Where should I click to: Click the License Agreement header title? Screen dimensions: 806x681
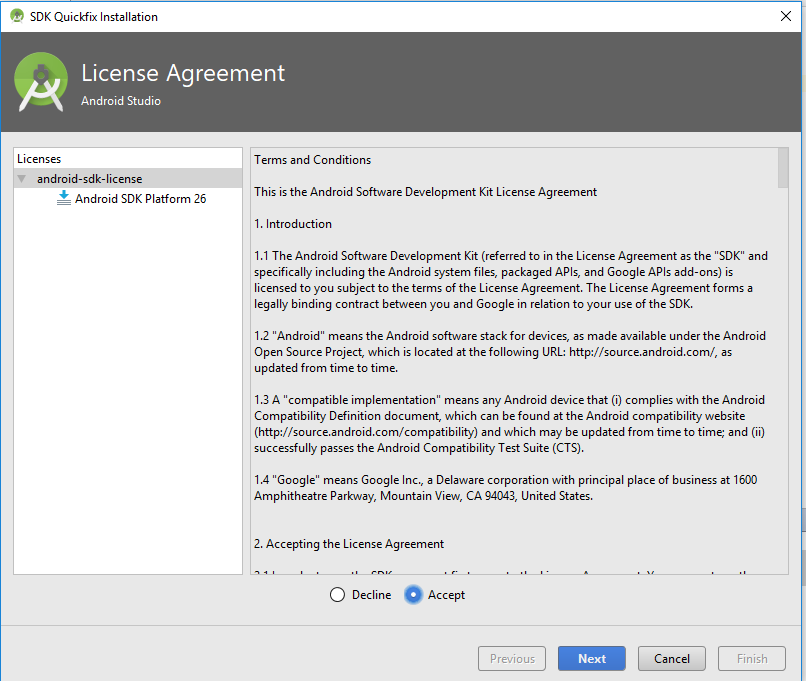tap(183, 73)
